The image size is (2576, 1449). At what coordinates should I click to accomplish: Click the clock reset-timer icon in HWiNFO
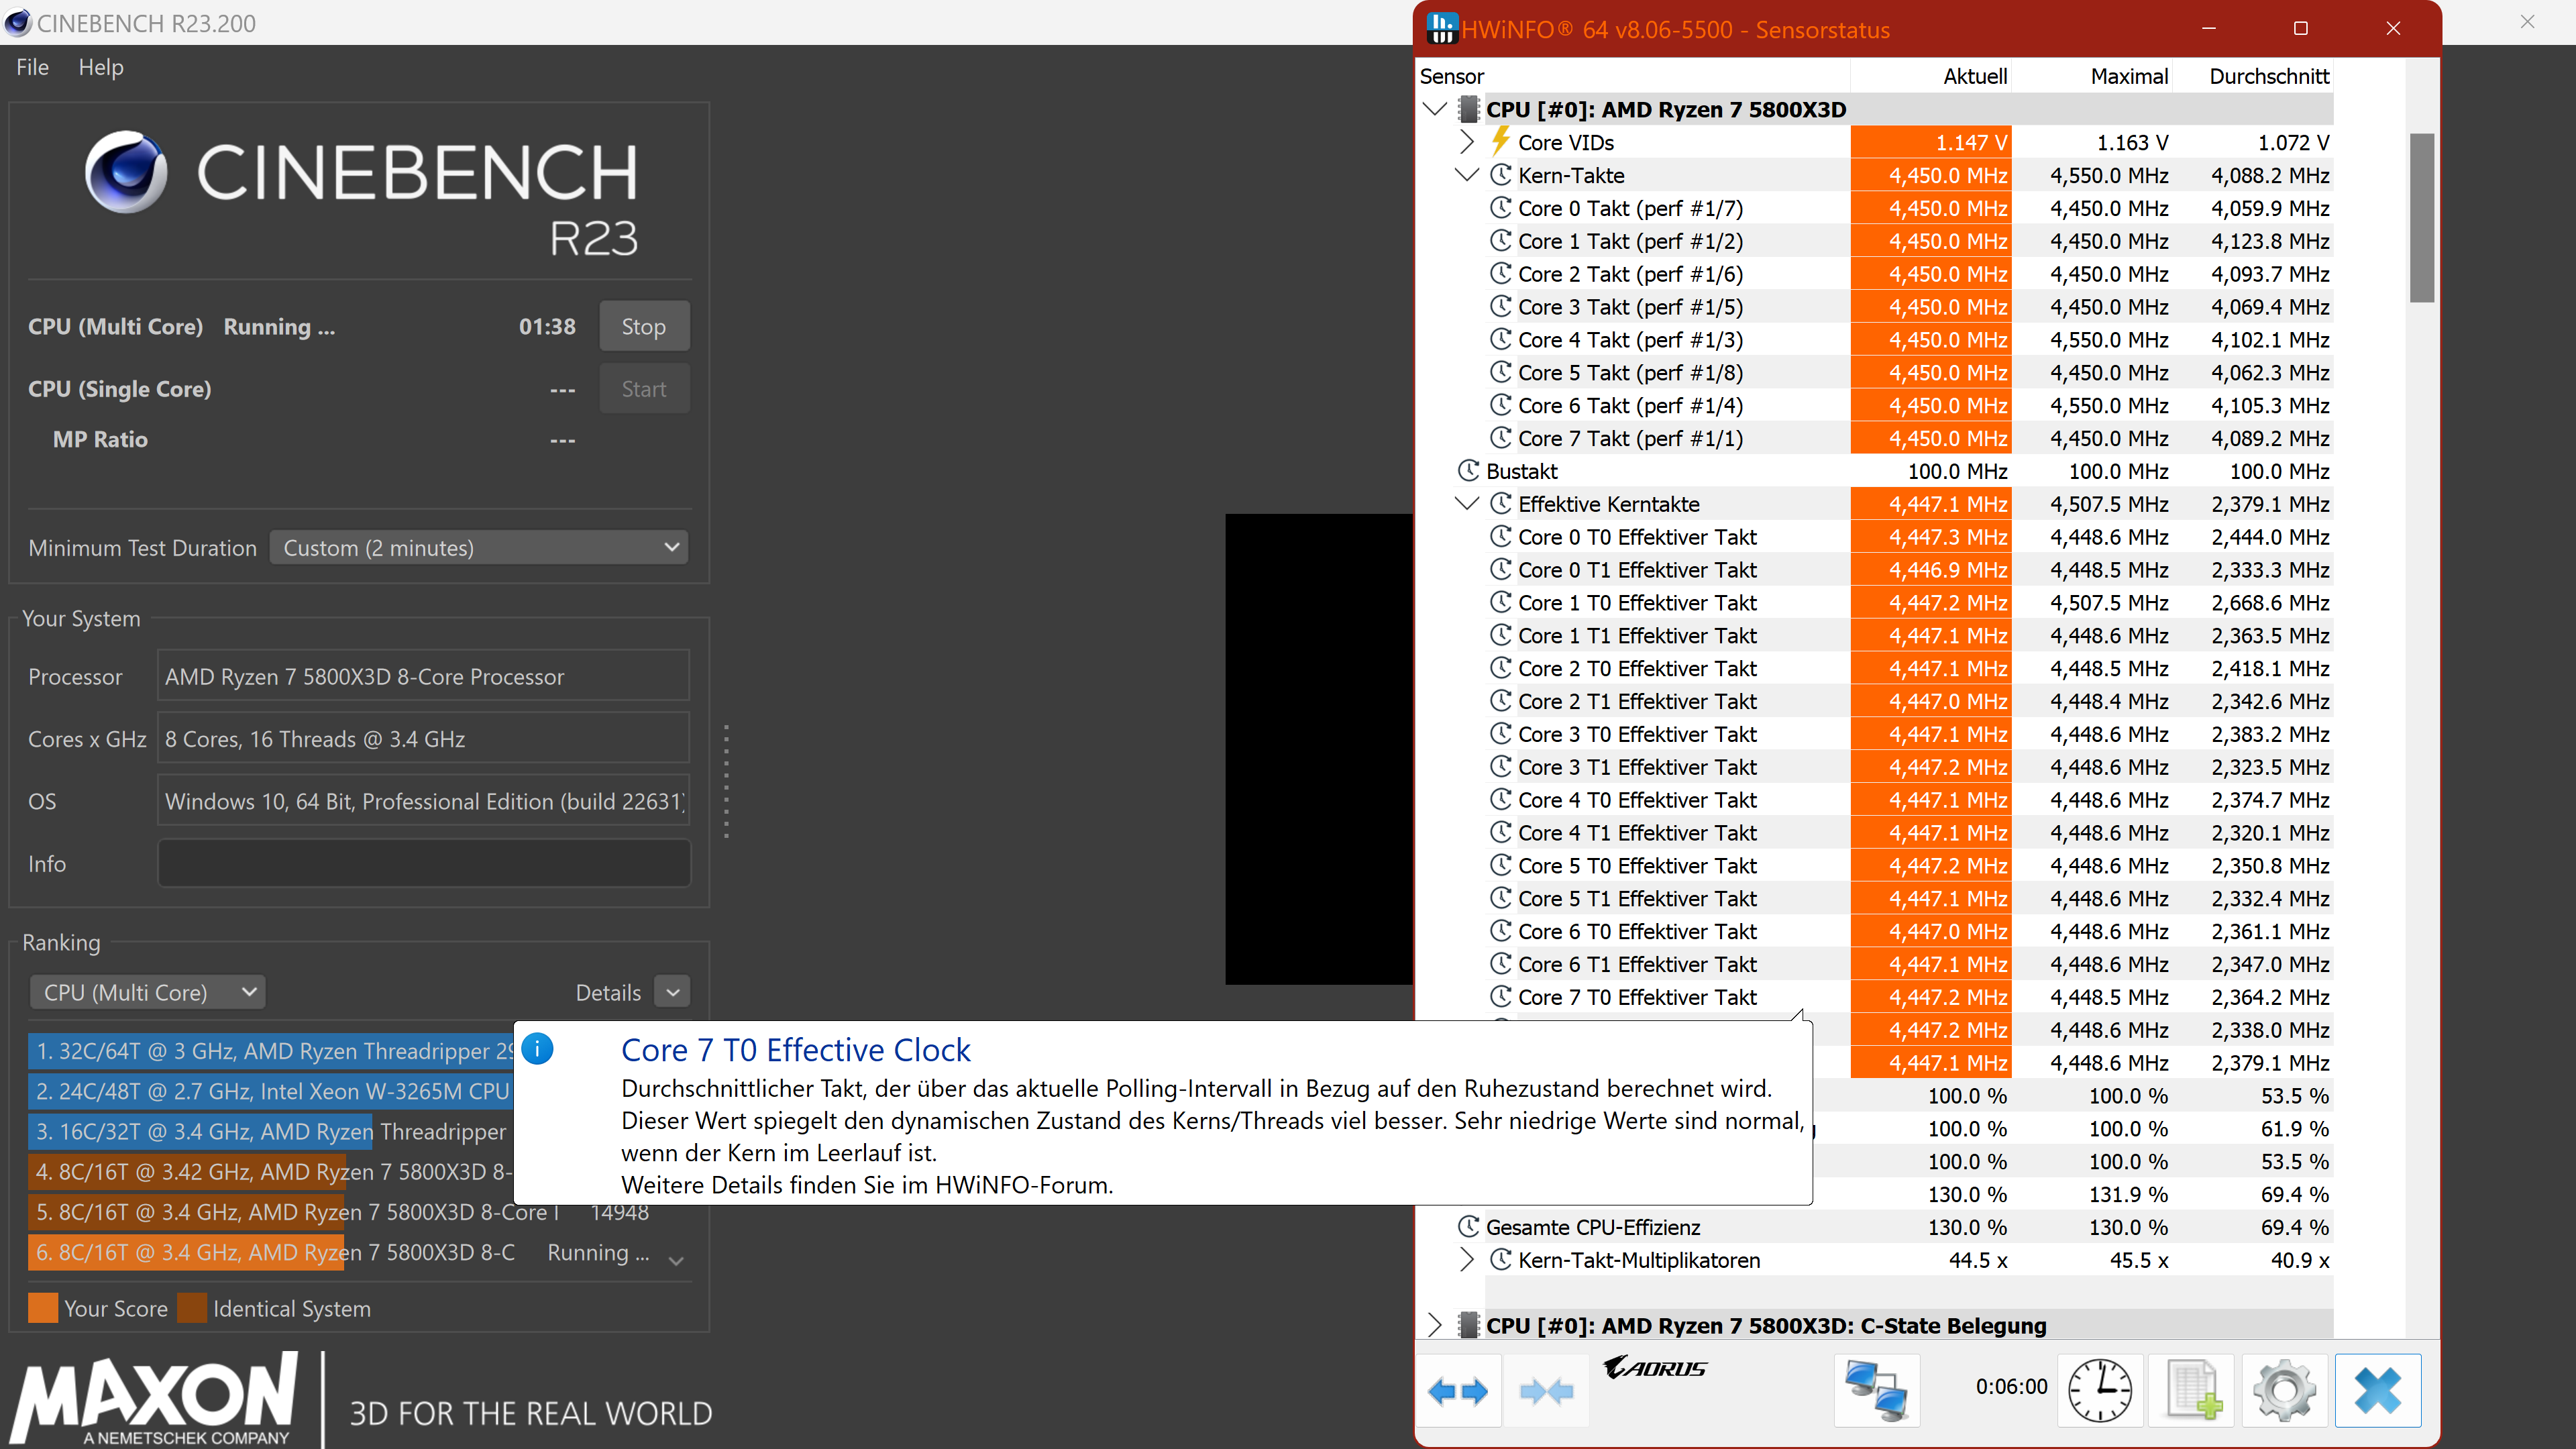click(2099, 1390)
